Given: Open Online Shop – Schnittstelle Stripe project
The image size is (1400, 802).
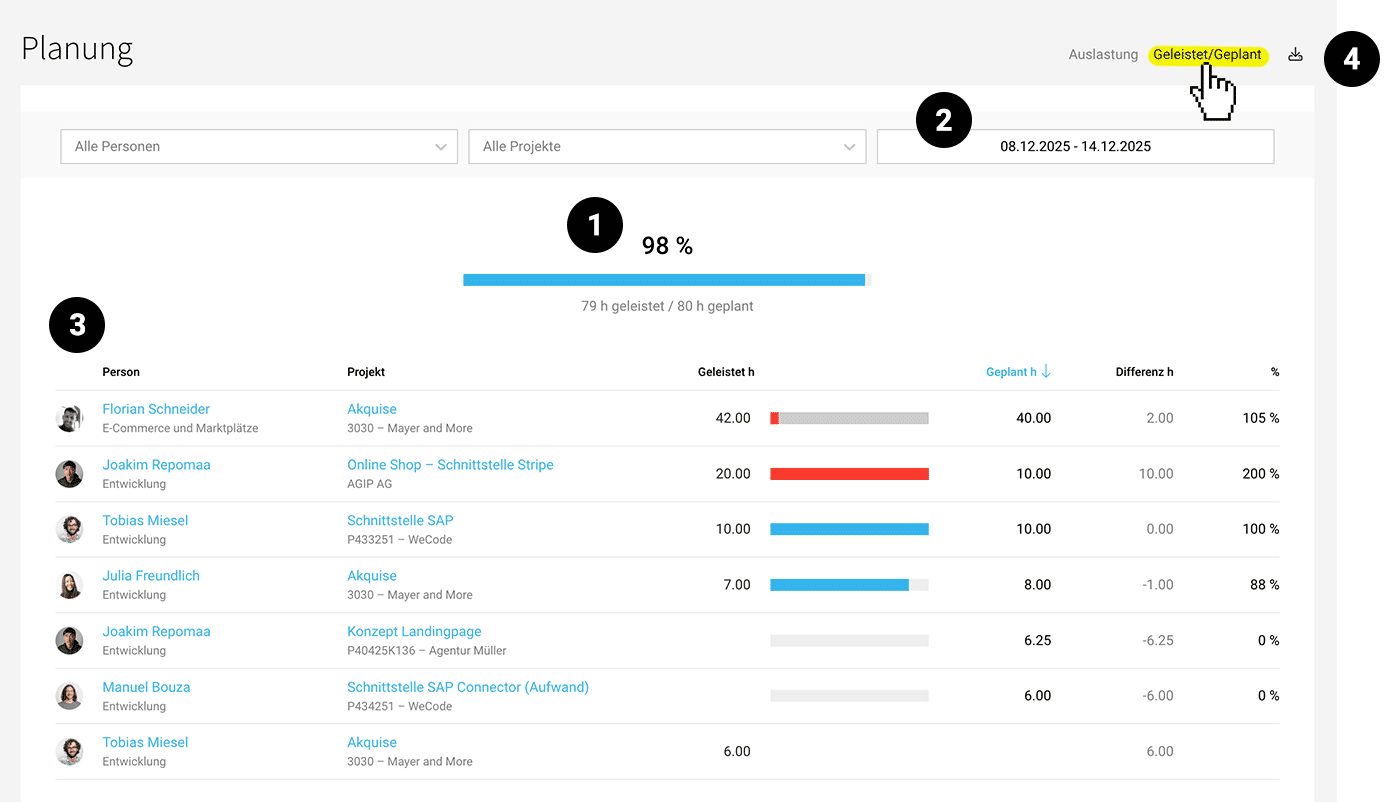Looking at the screenshot, I should pos(450,465).
